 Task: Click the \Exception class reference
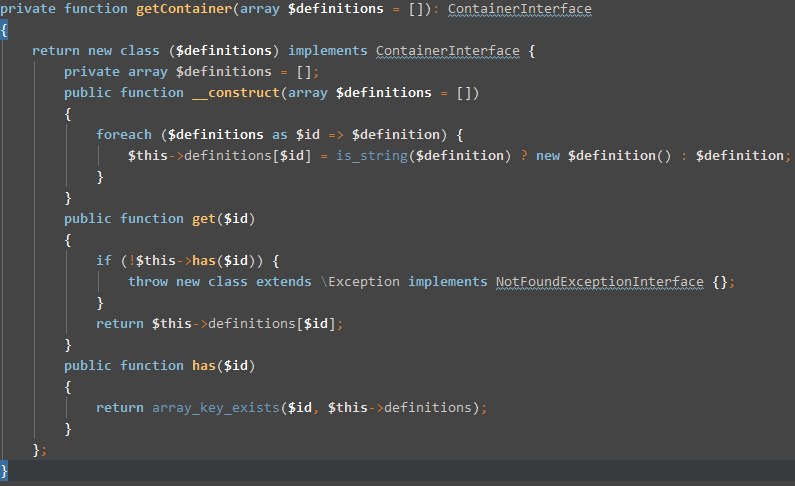click(360, 282)
